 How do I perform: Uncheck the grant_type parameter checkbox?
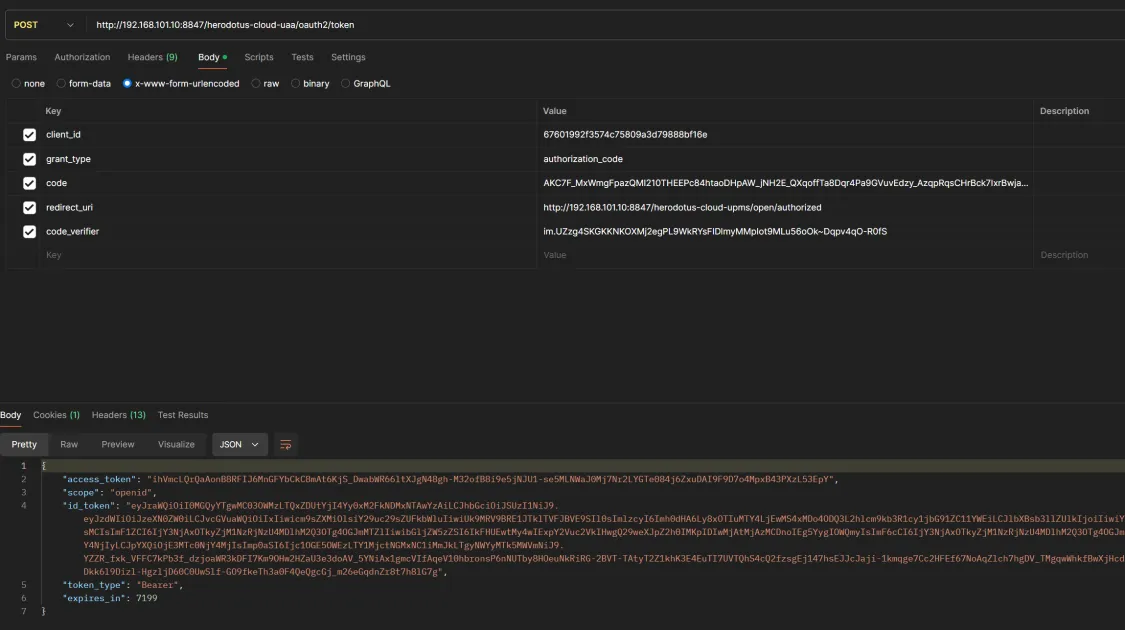click(x=29, y=159)
